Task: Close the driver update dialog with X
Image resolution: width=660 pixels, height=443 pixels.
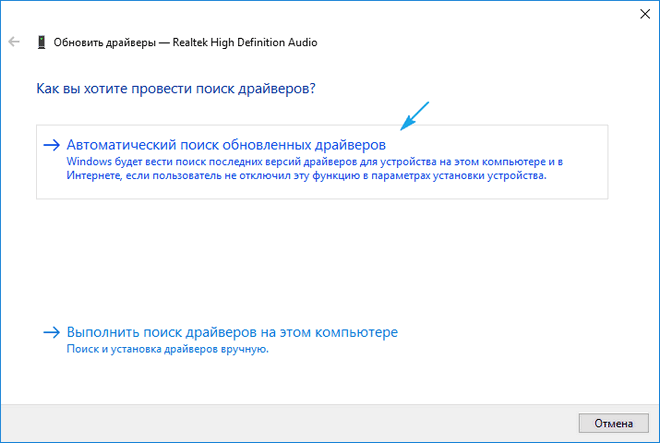Action: point(640,14)
